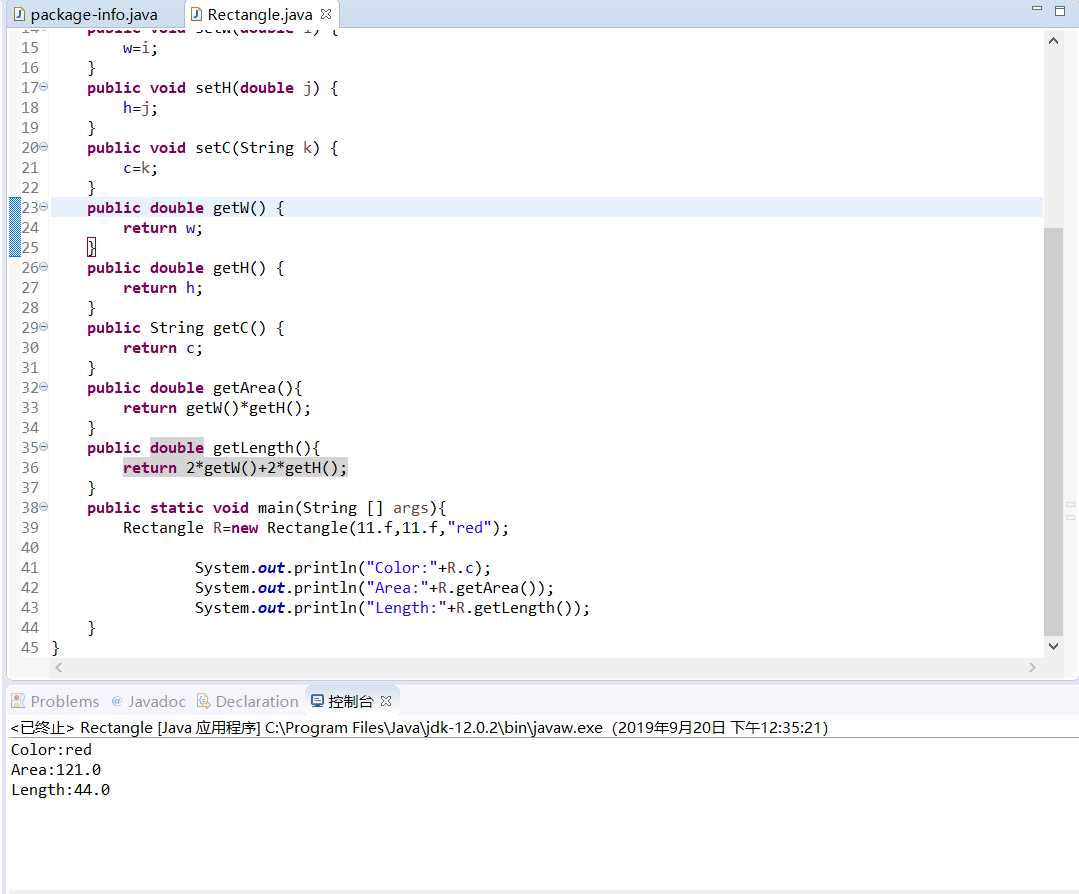The image size is (1079, 894).
Task: Click 'getArea()' method name on line 32
Action: pos(252,387)
